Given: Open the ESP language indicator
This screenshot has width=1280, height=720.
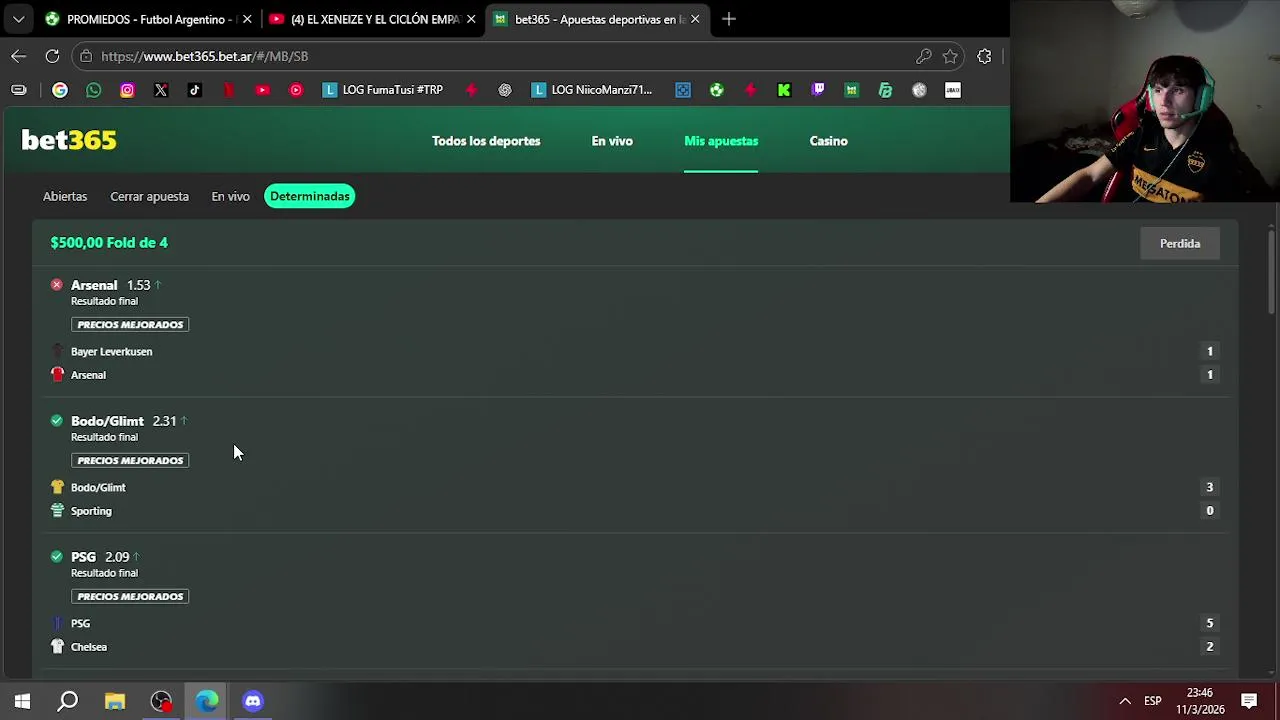Looking at the screenshot, I should pyautogui.click(x=1153, y=701).
